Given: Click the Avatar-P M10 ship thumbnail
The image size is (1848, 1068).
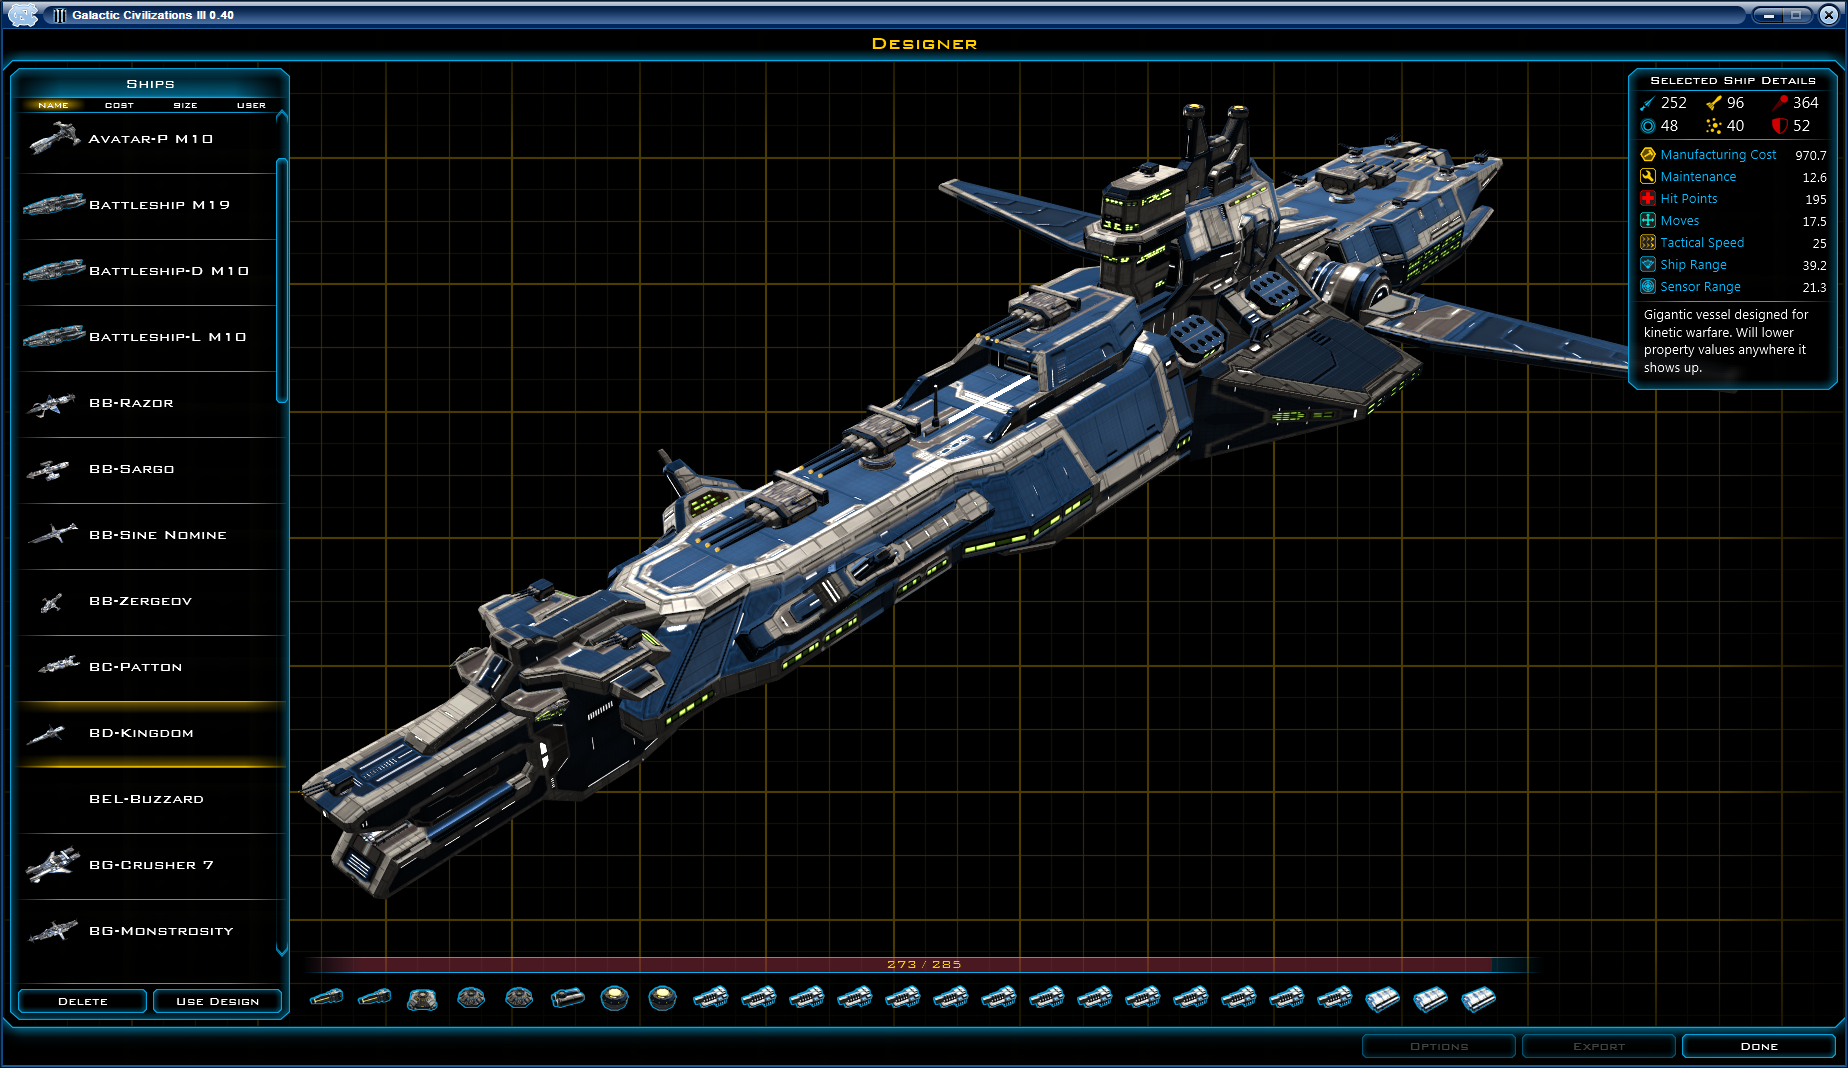Looking at the screenshot, I should click(x=54, y=138).
